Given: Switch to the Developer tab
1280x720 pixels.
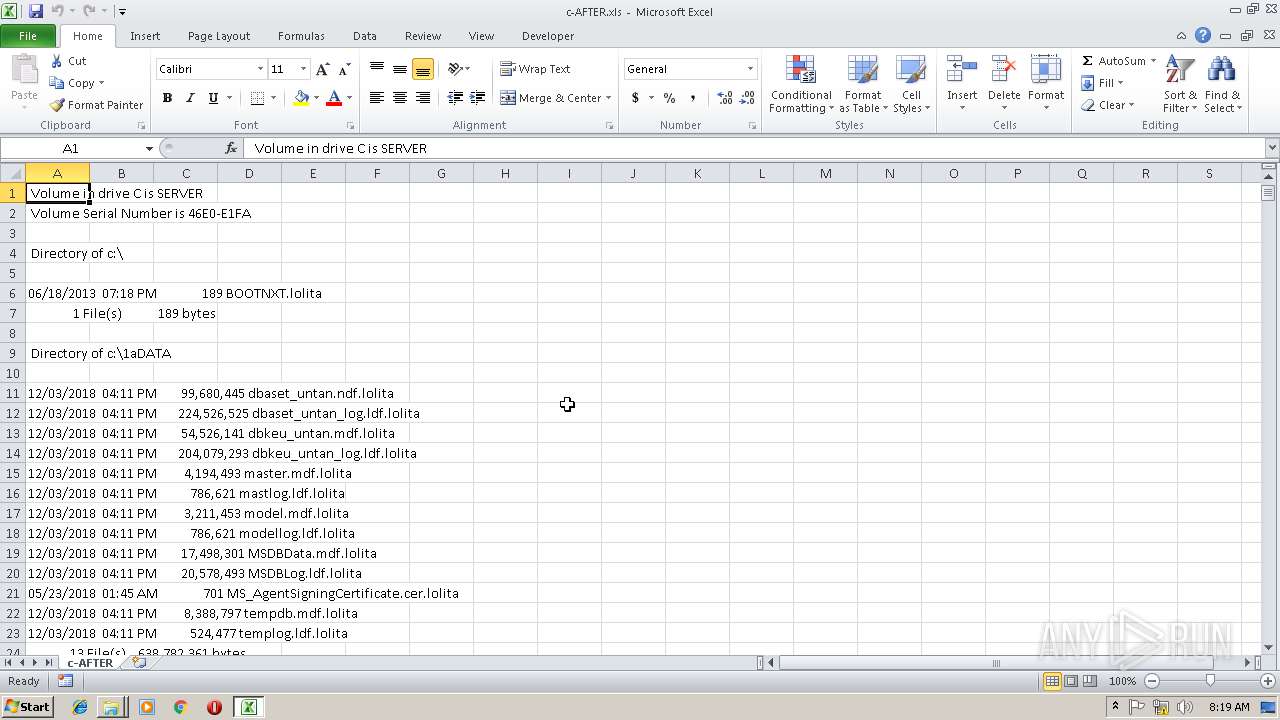Looking at the screenshot, I should point(548,36).
